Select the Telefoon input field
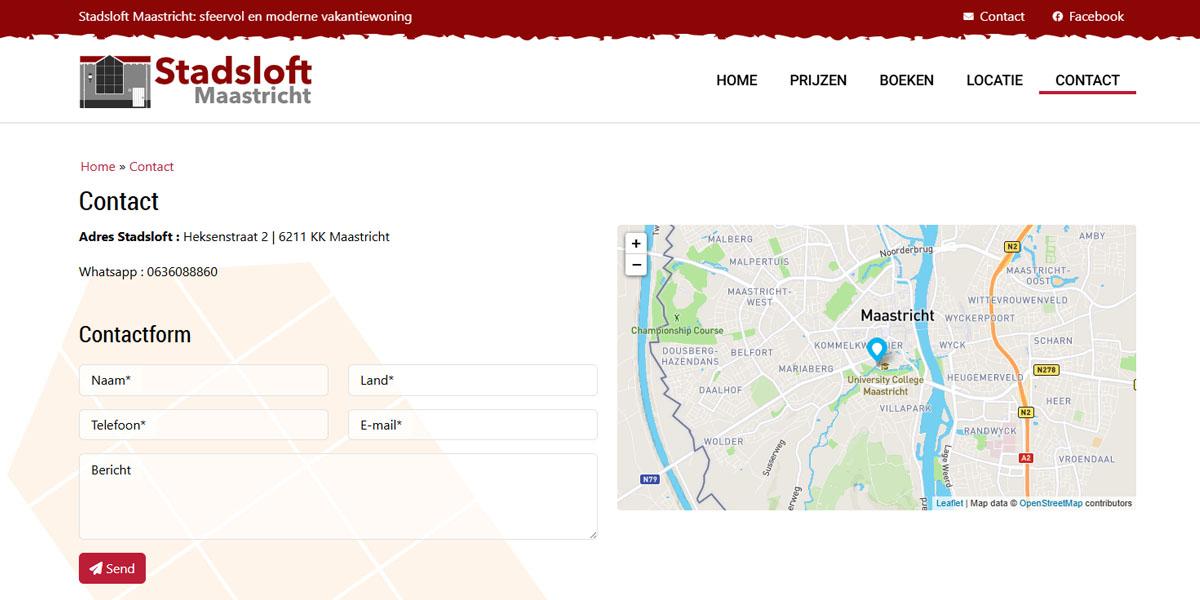Viewport: 1200px width, 600px height. (x=203, y=425)
